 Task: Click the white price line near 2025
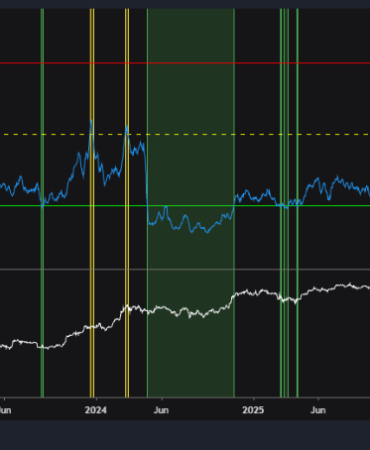[x=253, y=293]
